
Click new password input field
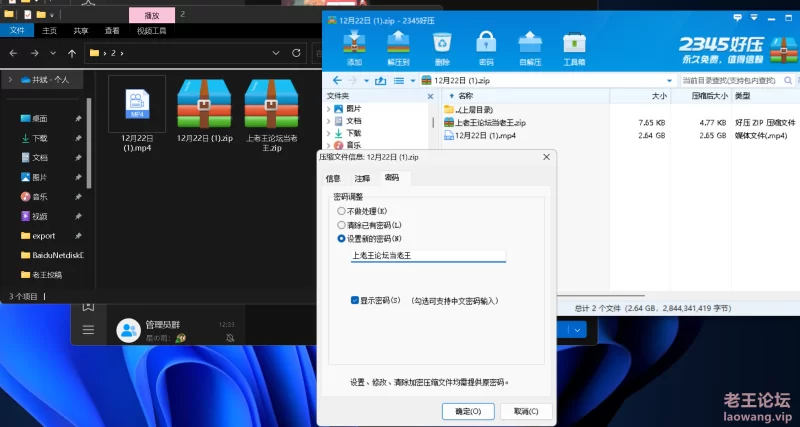(428, 256)
